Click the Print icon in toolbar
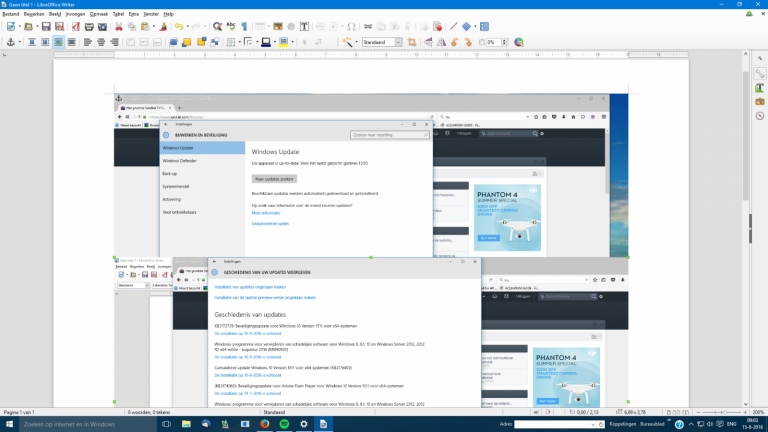 point(87,26)
